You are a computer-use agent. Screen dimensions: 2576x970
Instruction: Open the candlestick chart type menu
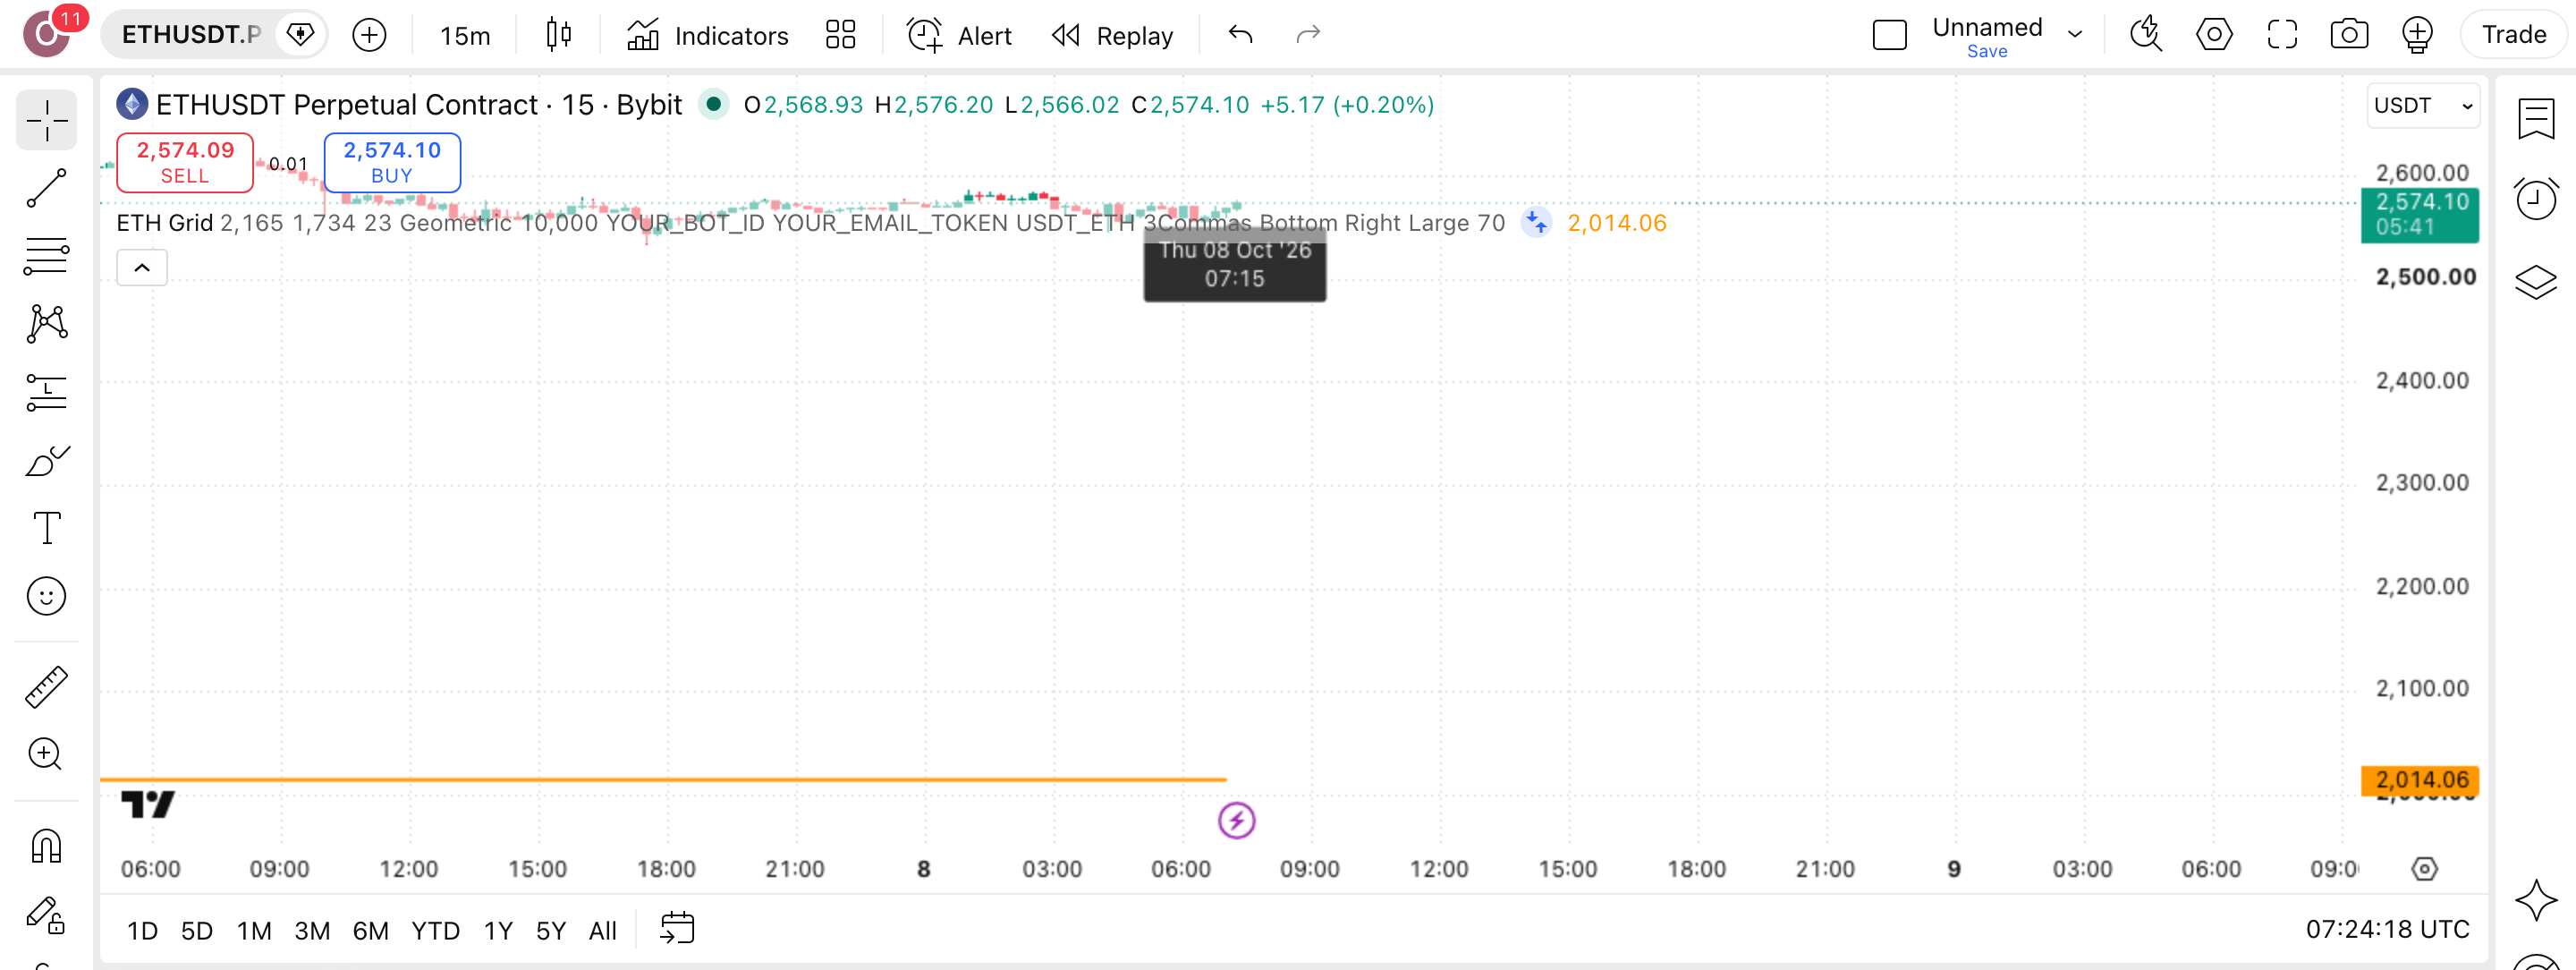pyautogui.click(x=559, y=35)
